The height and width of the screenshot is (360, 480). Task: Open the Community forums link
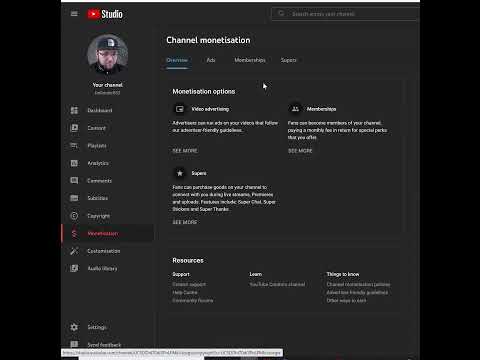click(x=193, y=300)
